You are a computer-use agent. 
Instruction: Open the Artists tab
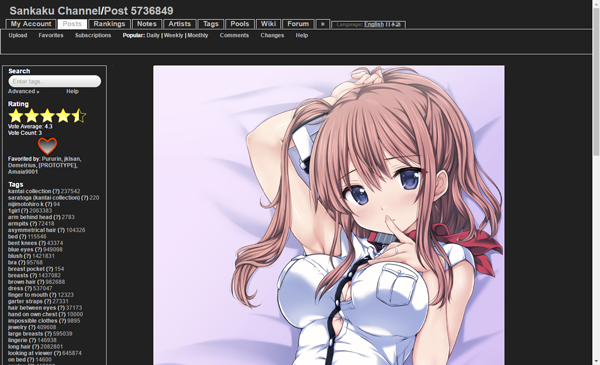pos(180,24)
